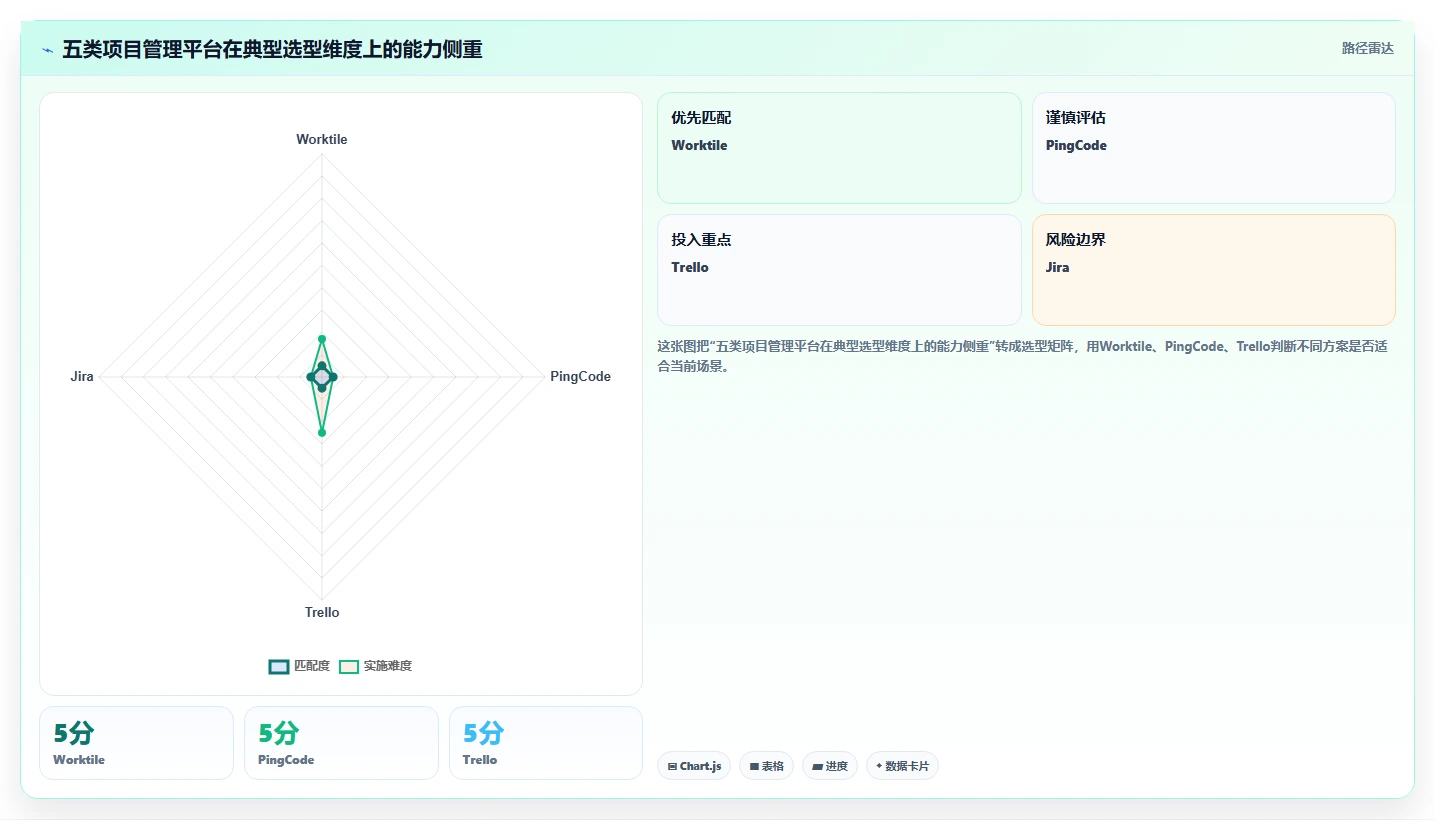Click the bottom 实施难度 data point on Trello axis
The image size is (1435, 820).
click(x=322, y=433)
